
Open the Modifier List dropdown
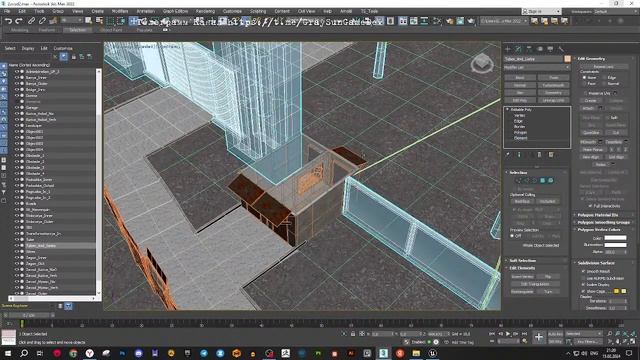point(537,67)
